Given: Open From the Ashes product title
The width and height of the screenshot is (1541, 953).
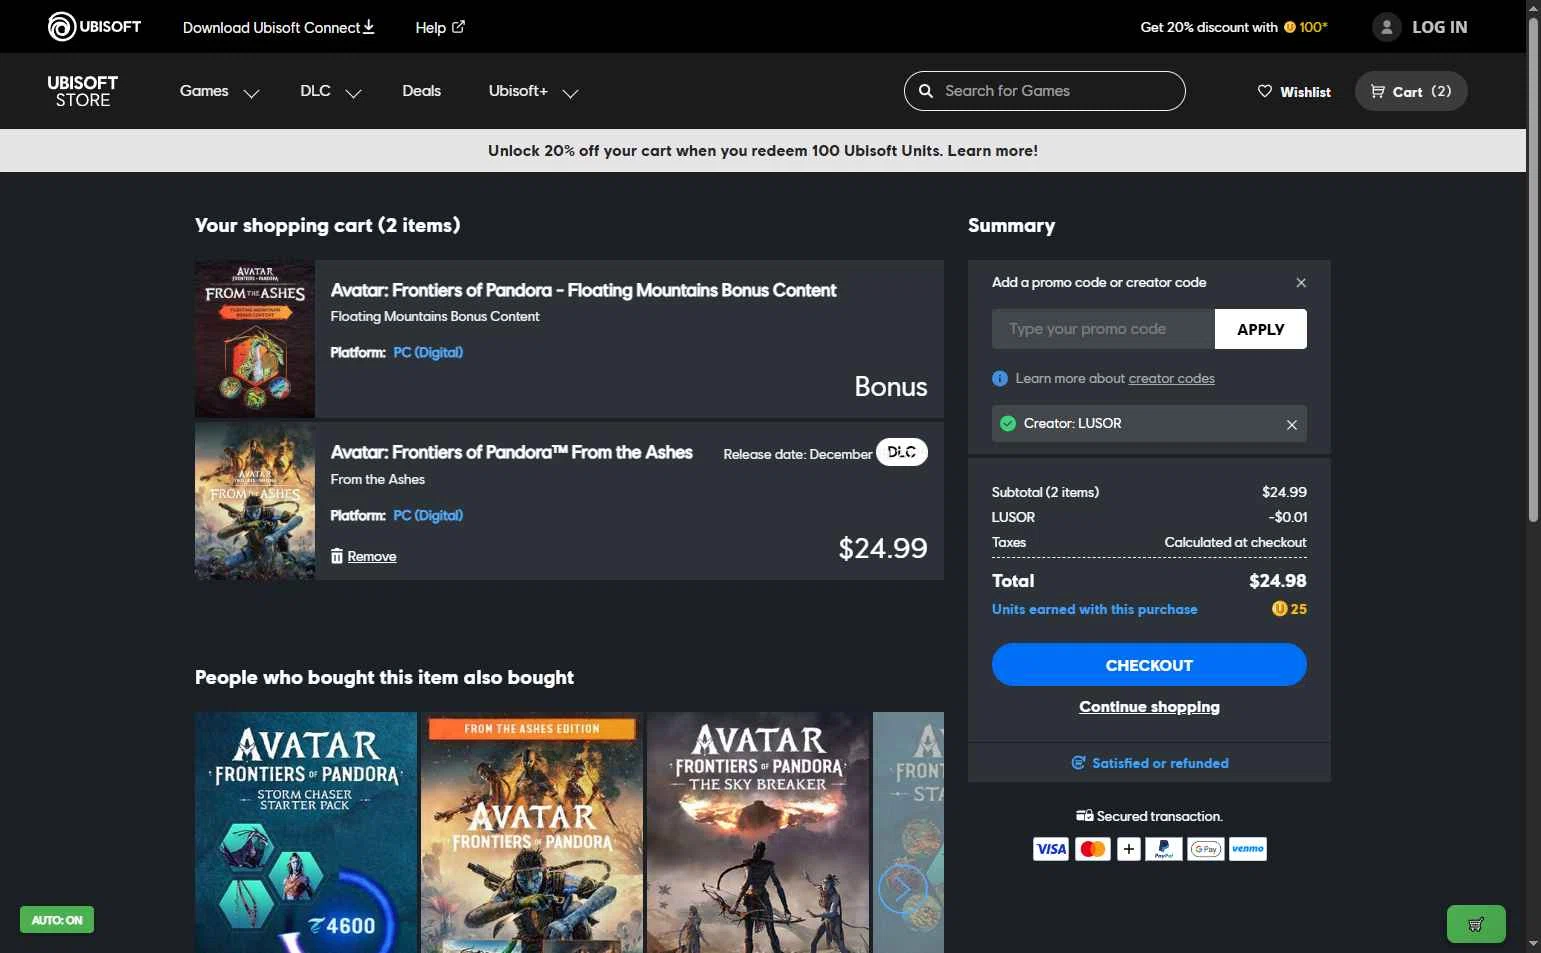Looking at the screenshot, I should (511, 452).
